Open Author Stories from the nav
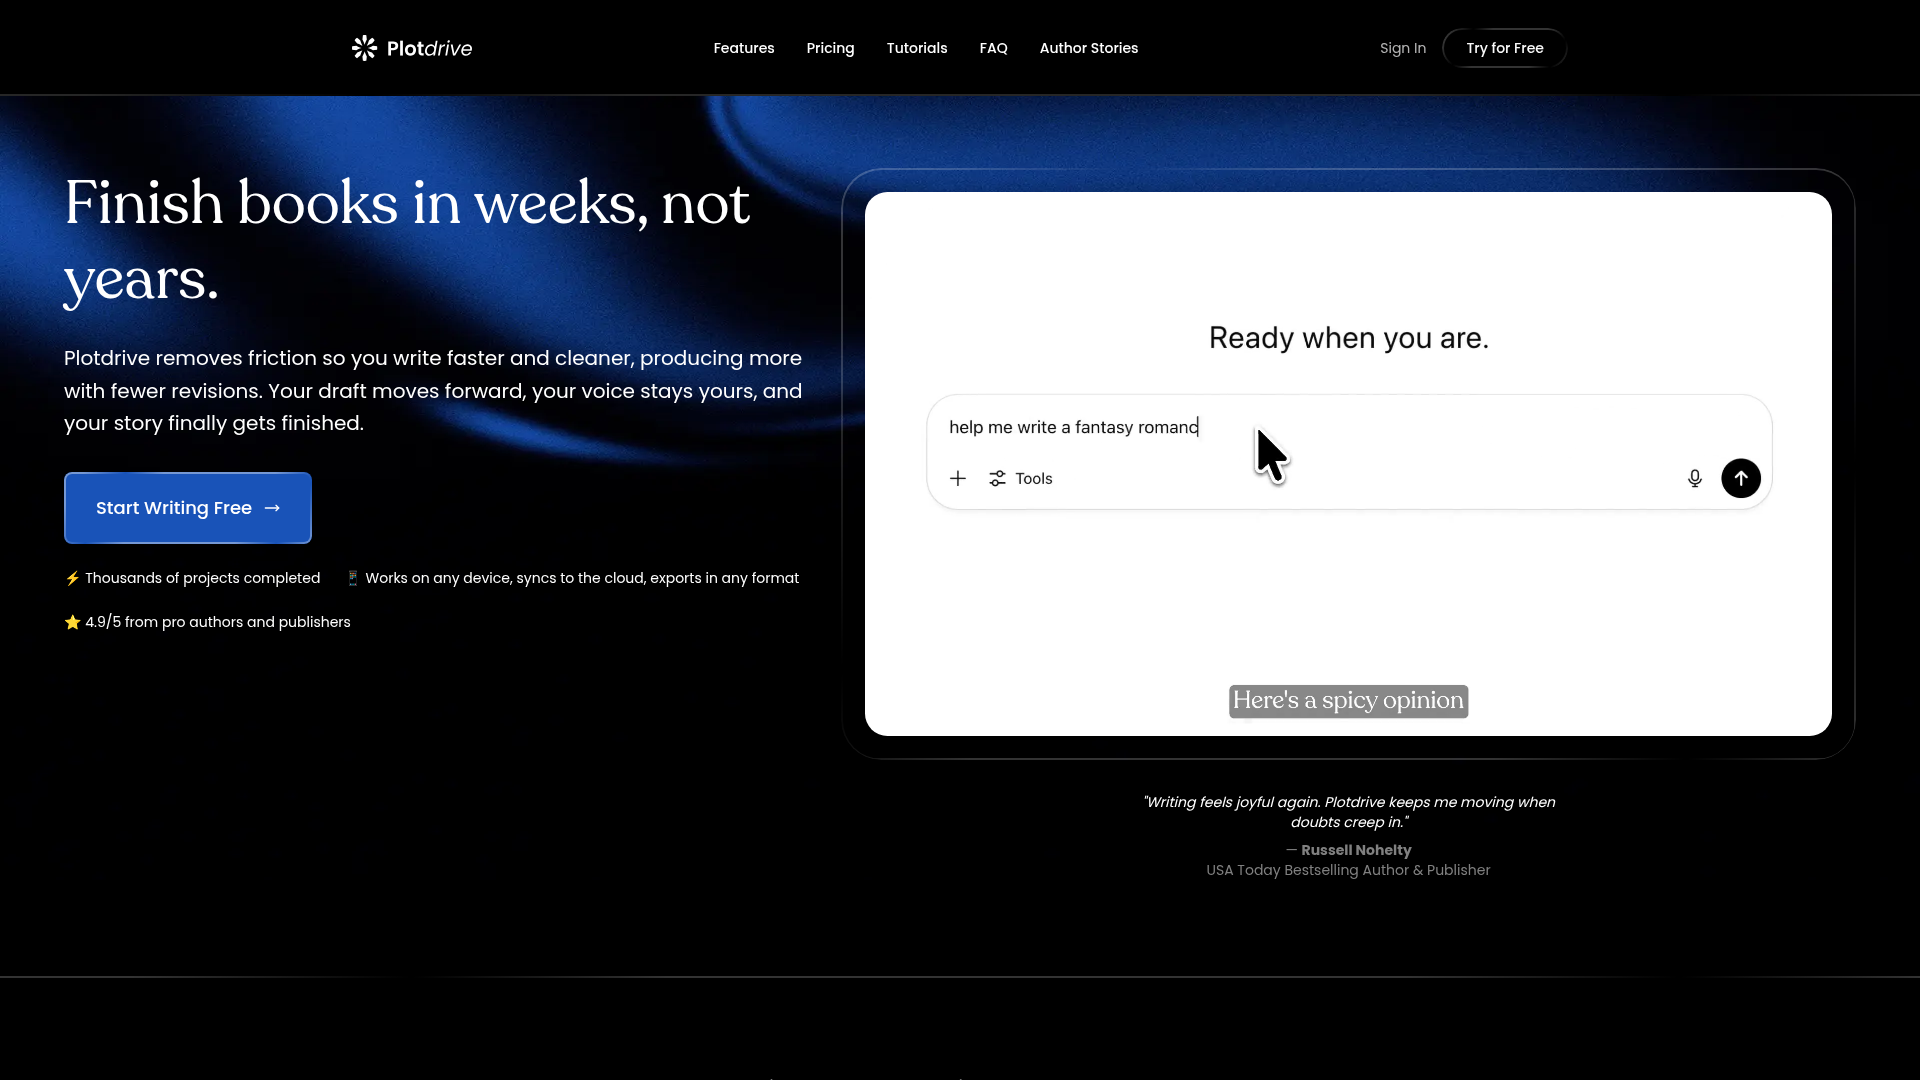 [1088, 48]
